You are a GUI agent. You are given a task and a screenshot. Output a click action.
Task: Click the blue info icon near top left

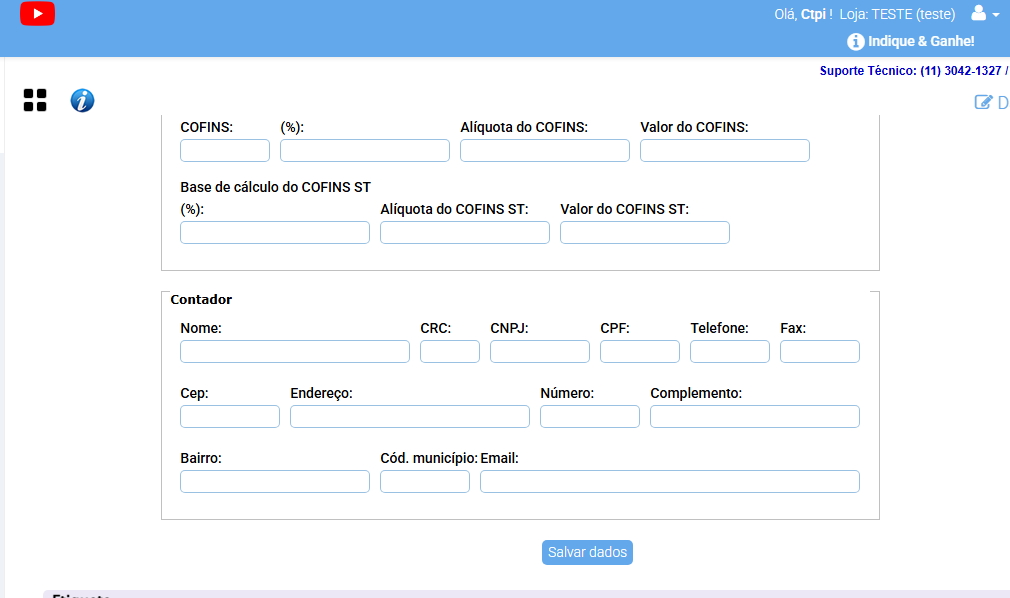click(81, 100)
